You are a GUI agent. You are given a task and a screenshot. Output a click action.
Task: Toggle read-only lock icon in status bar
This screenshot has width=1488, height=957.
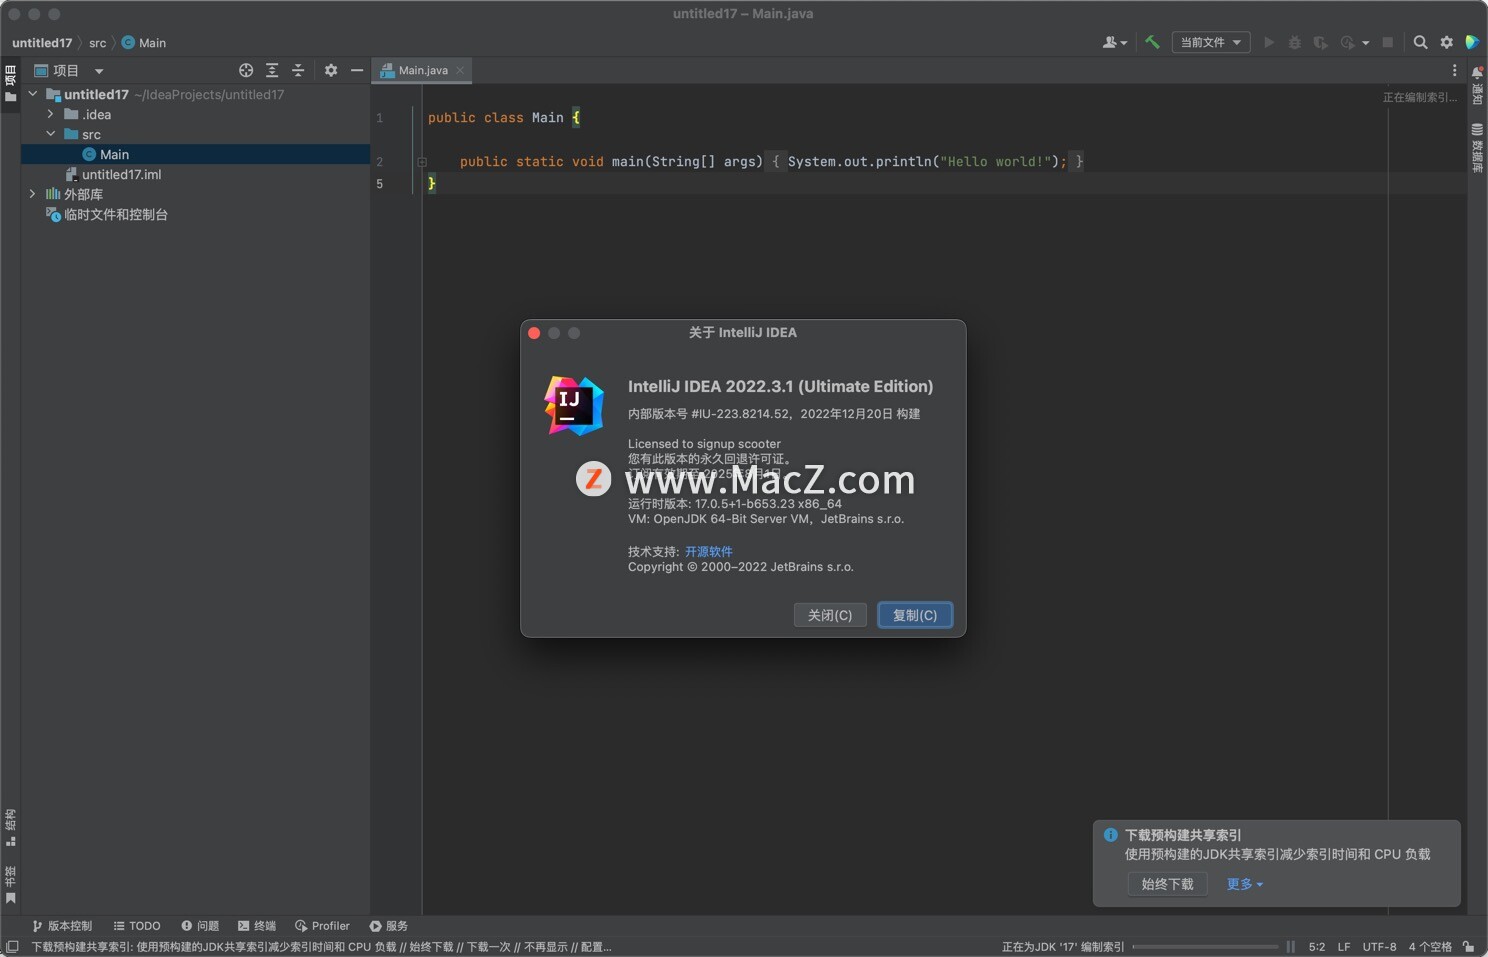[x=1468, y=946]
